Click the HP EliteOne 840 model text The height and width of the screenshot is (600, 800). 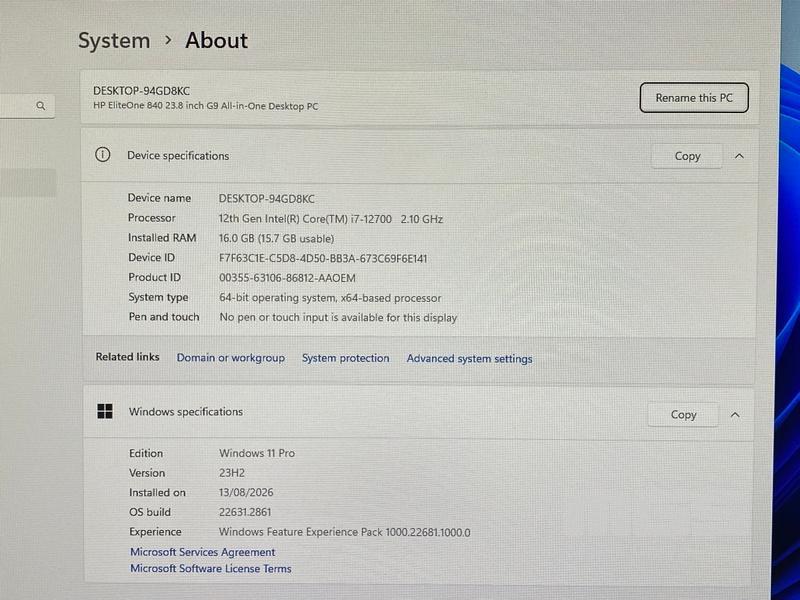[x=206, y=106]
